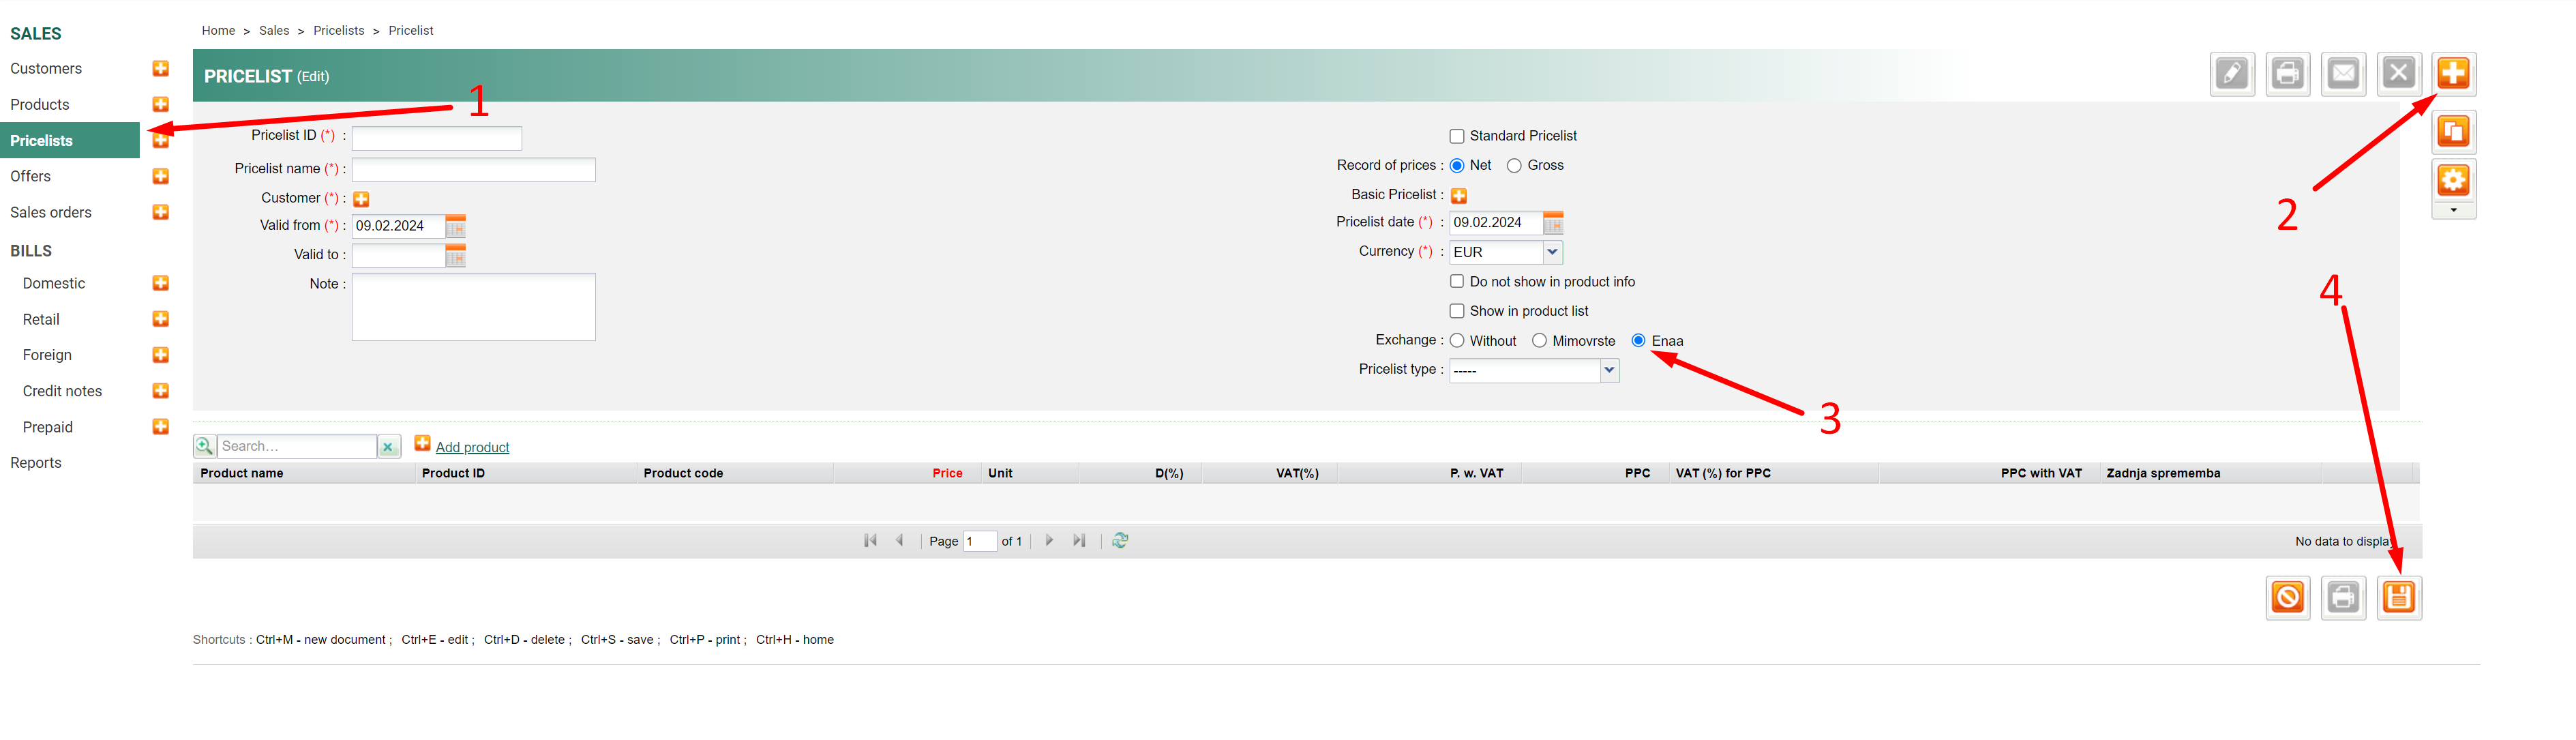
Task: Check Show in product list option
Action: 1457,311
